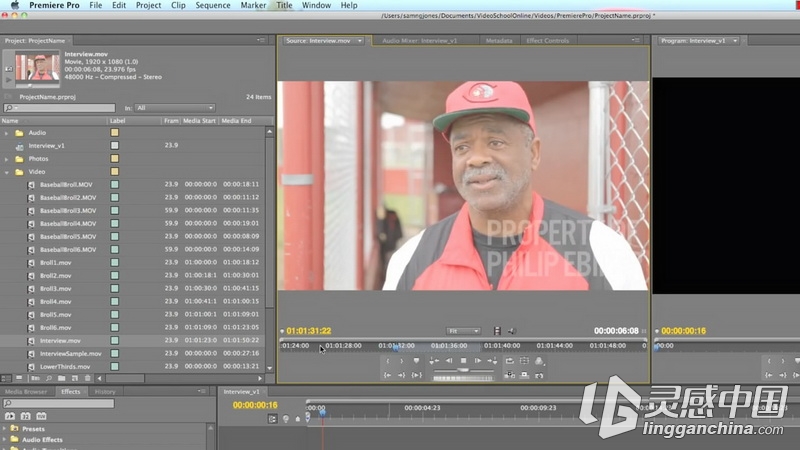Viewport: 800px width, 450px height.
Task: Open the In: All dropdown
Action: tap(175, 108)
